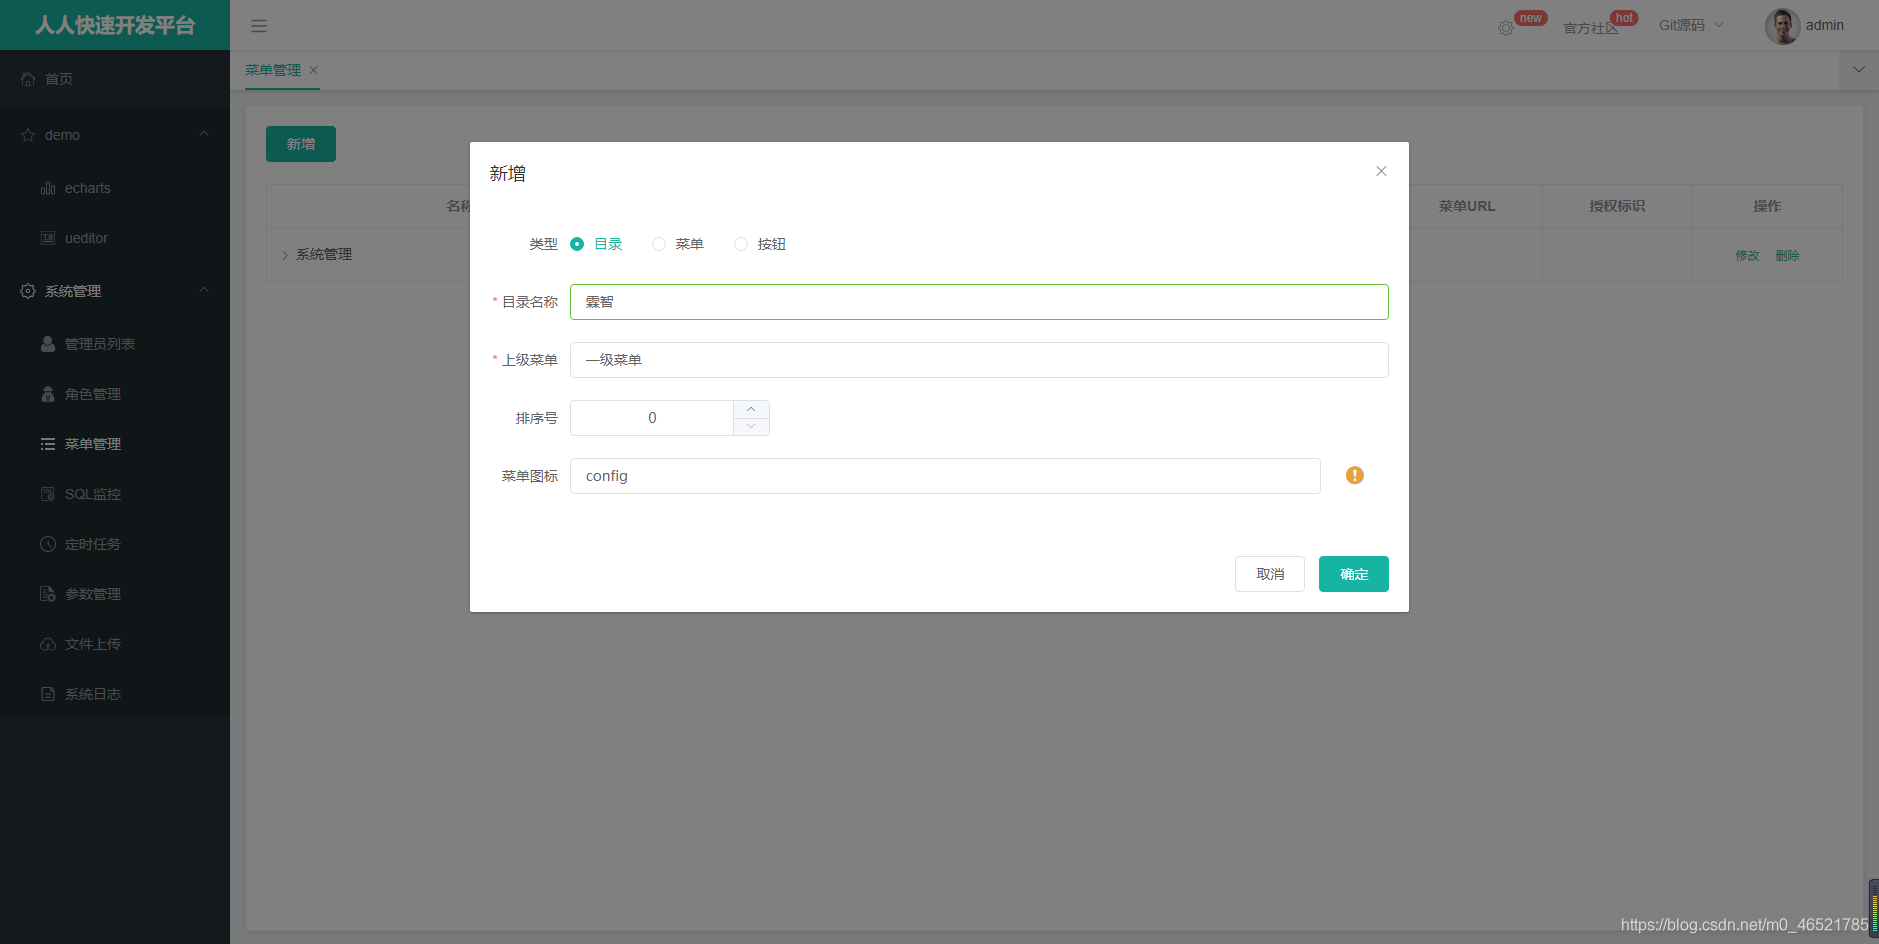Click the 文件上传 upload icon

click(47, 643)
